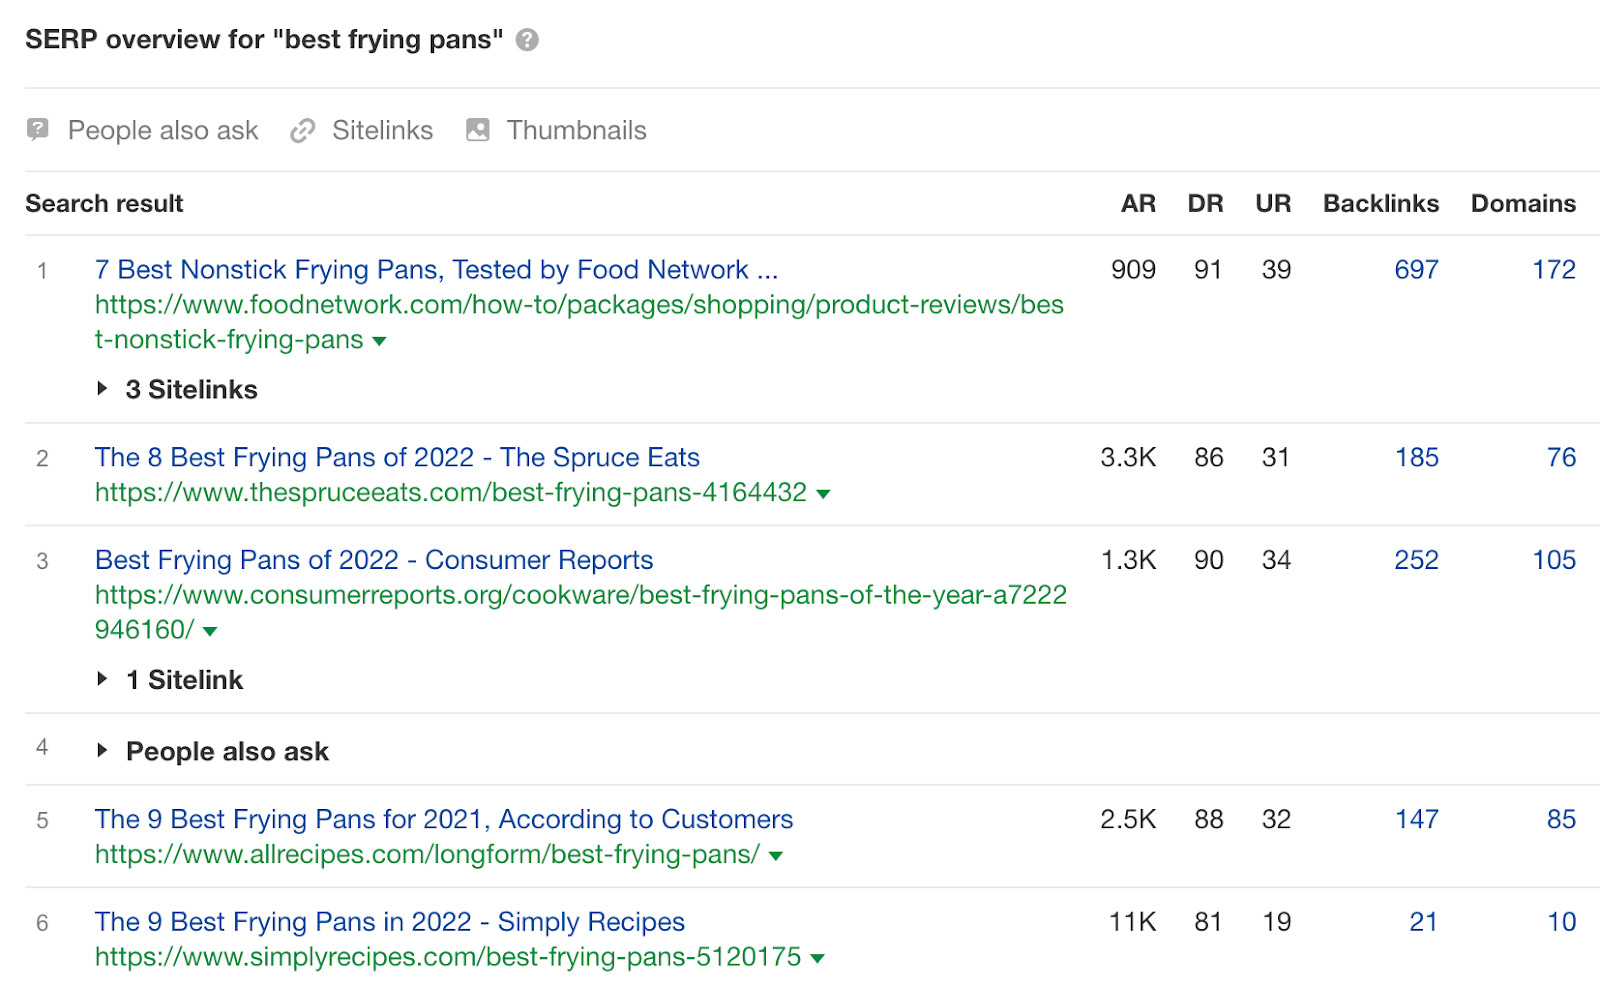Open the 7 Best Nonstick Frying Pans result

tap(435, 270)
